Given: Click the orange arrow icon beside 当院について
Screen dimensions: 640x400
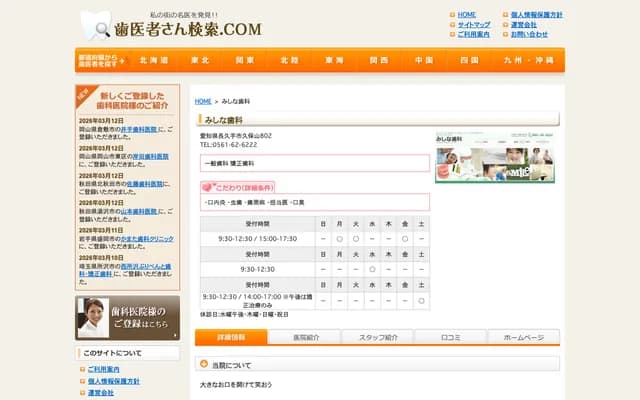Looking at the screenshot, I should tap(203, 366).
